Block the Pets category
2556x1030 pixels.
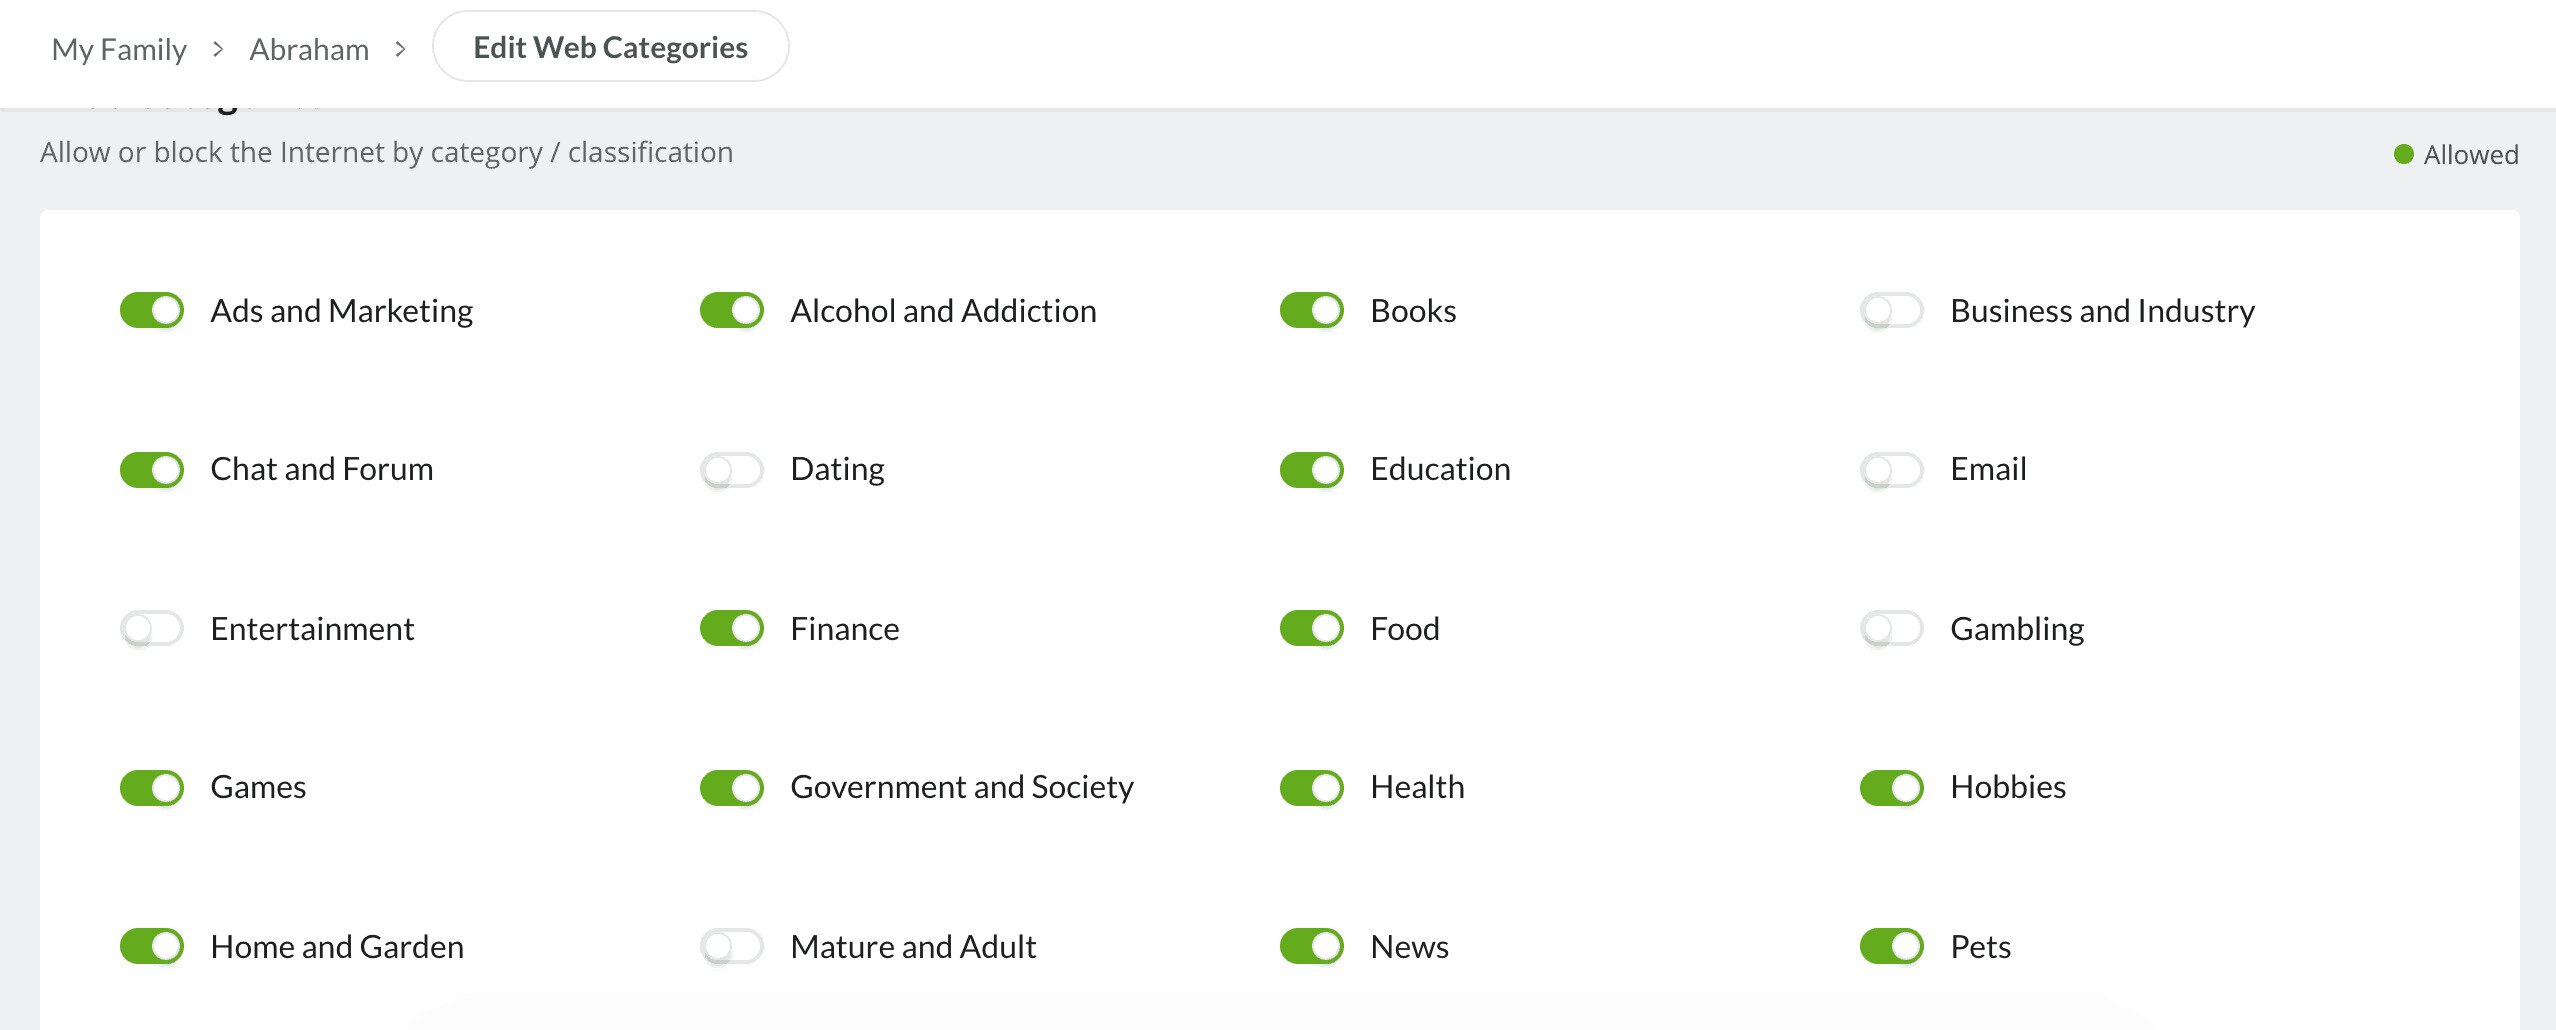pos(1892,946)
